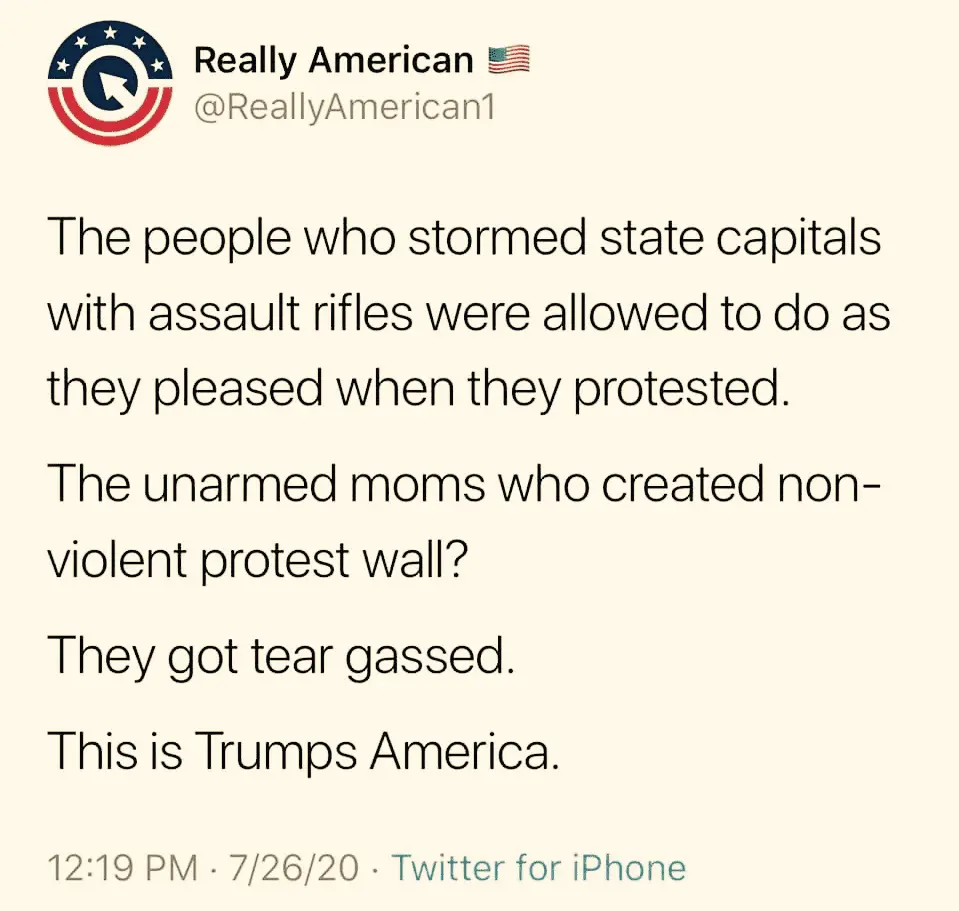Click the line 'The people who stormed state capitals'
Image resolution: width=959 pixels, height=911 pixels.
coord(465,241)
